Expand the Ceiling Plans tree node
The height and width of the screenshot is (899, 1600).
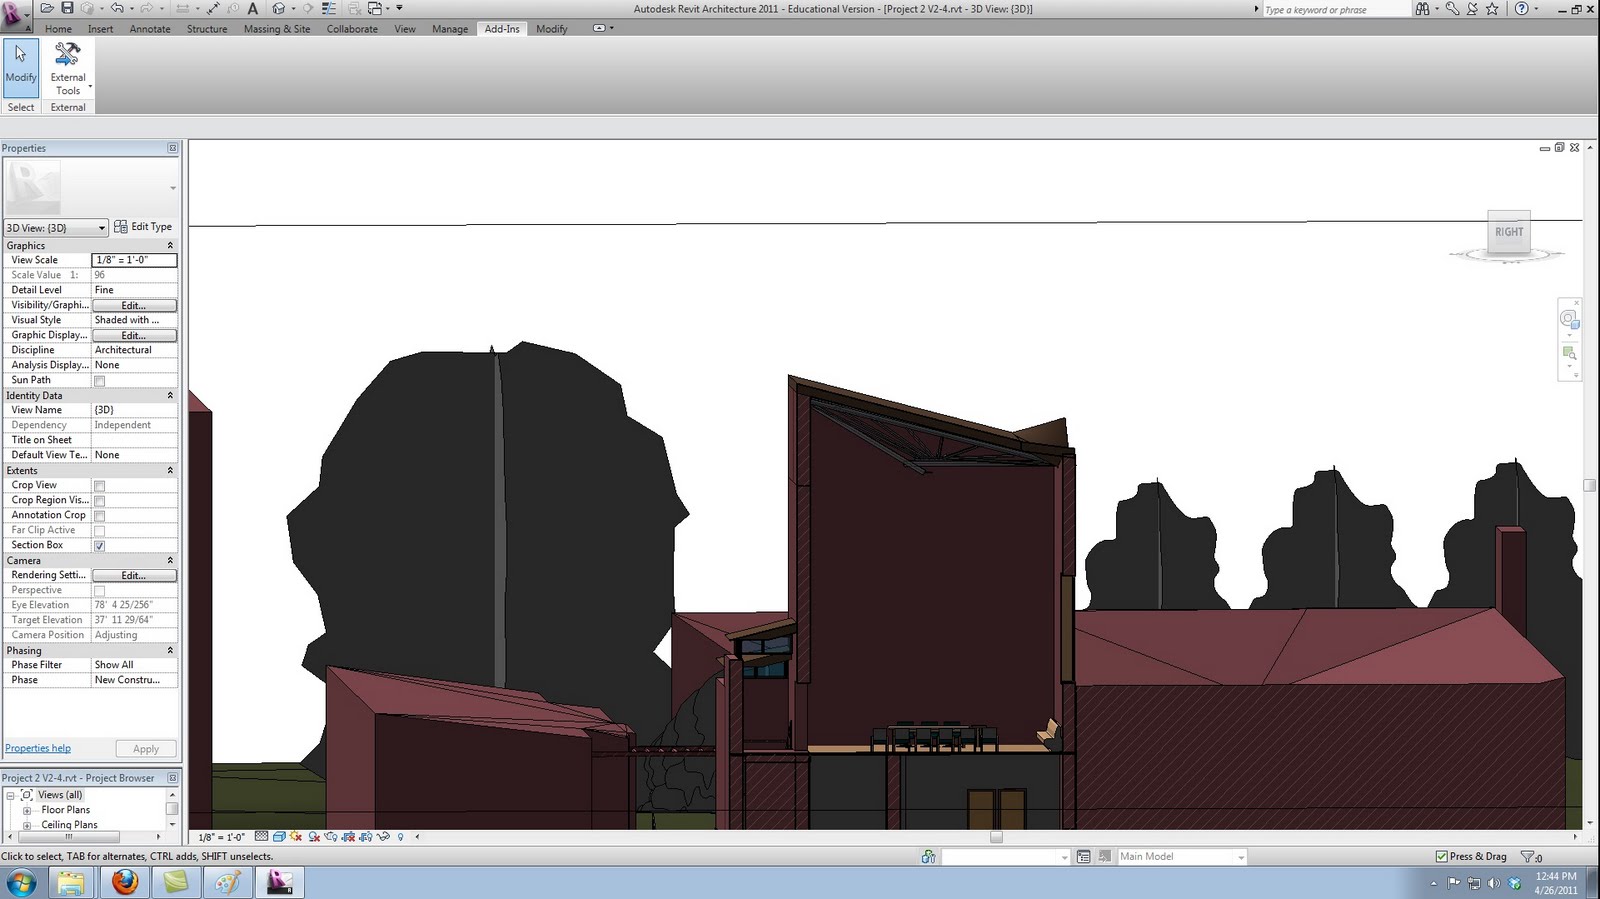point(27,826)
